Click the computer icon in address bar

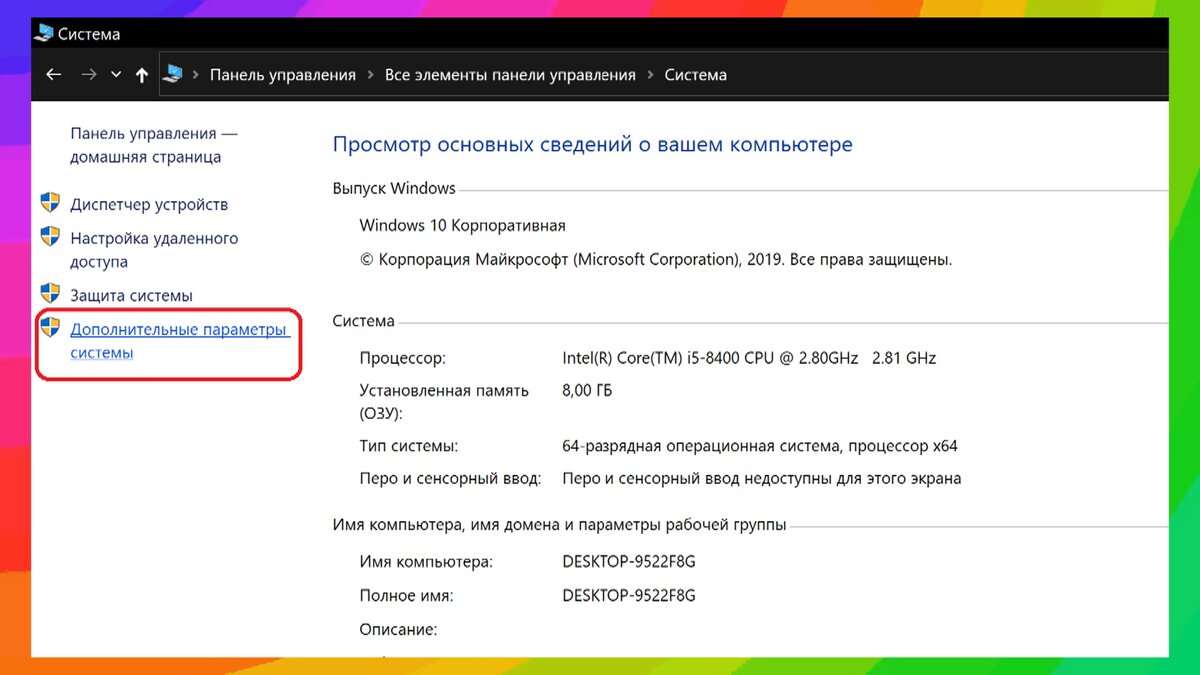tap(173, 74)
